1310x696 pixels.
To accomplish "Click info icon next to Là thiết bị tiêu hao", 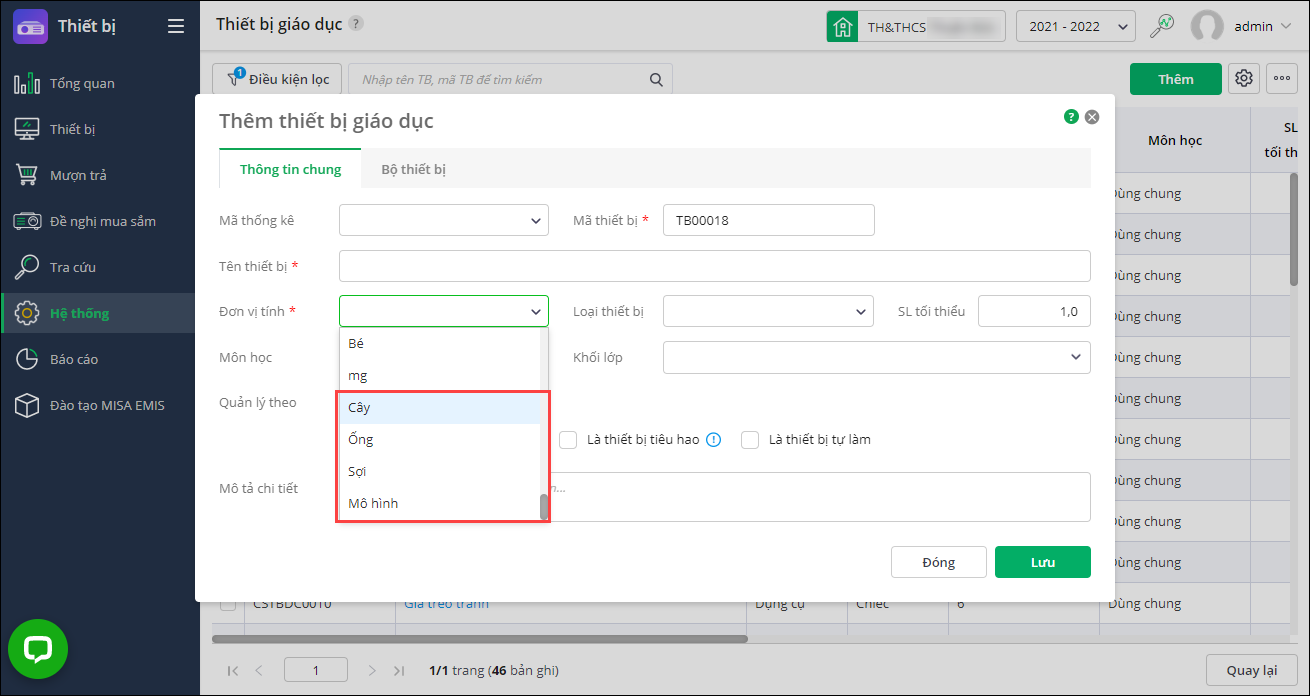I will pos(713,439).
